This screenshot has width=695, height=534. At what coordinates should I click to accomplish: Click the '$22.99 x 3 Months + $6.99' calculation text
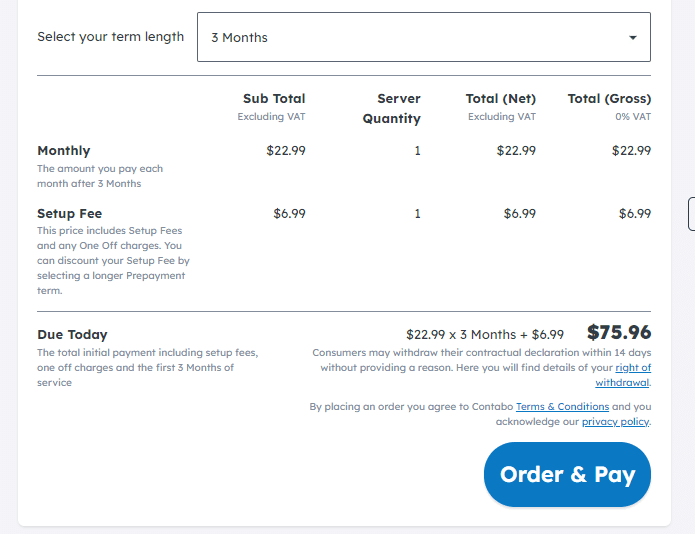(x=485, y=335)
